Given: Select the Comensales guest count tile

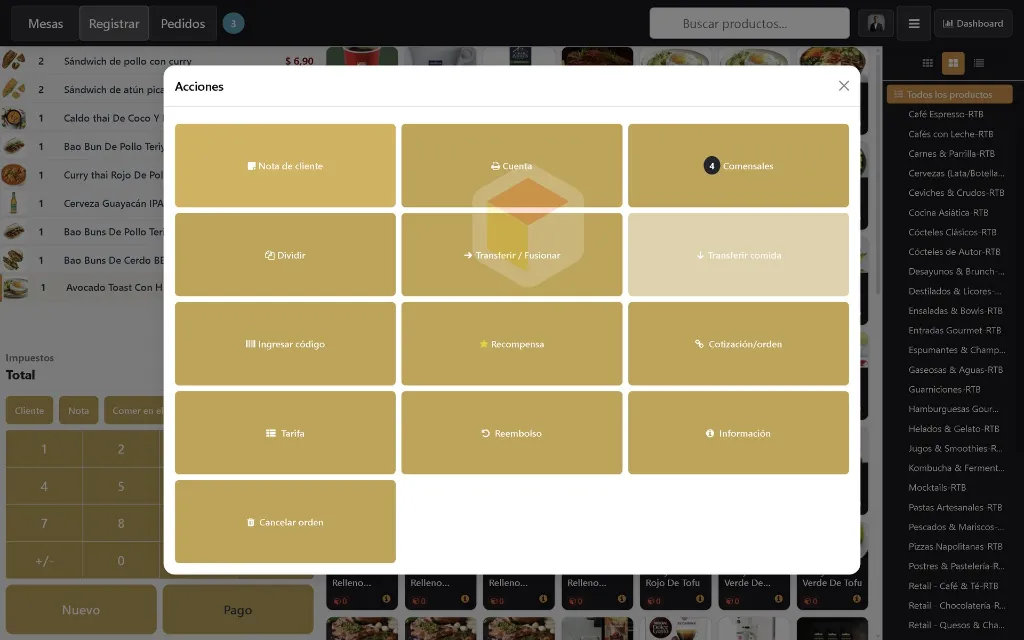Looking at the screenshot, I should pos(739,166).
